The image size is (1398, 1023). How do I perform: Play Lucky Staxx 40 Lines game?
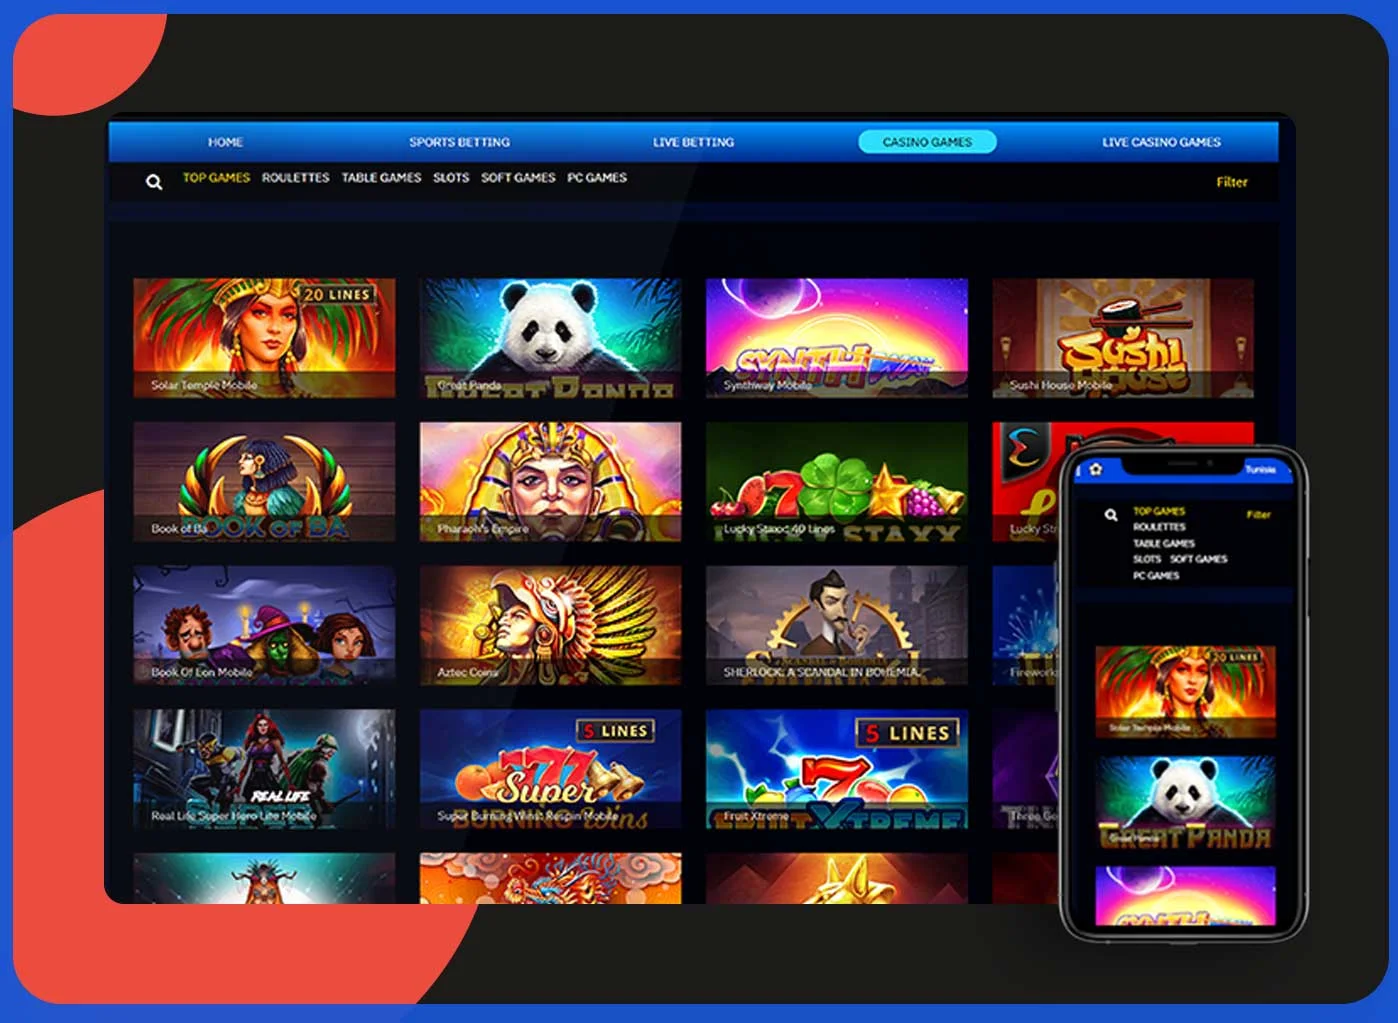coord(837,482)
